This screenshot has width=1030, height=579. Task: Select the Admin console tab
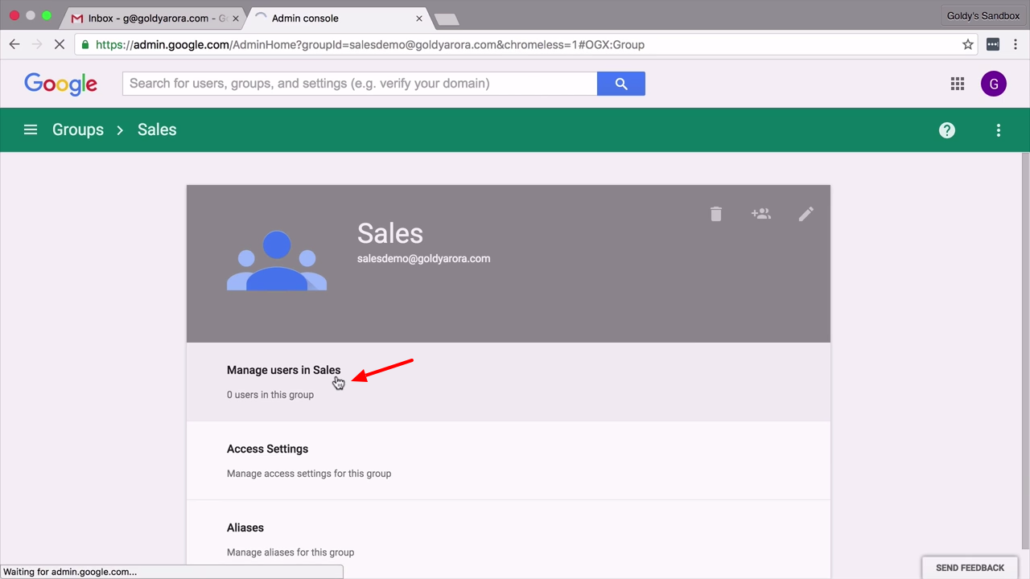coord(336,18)
